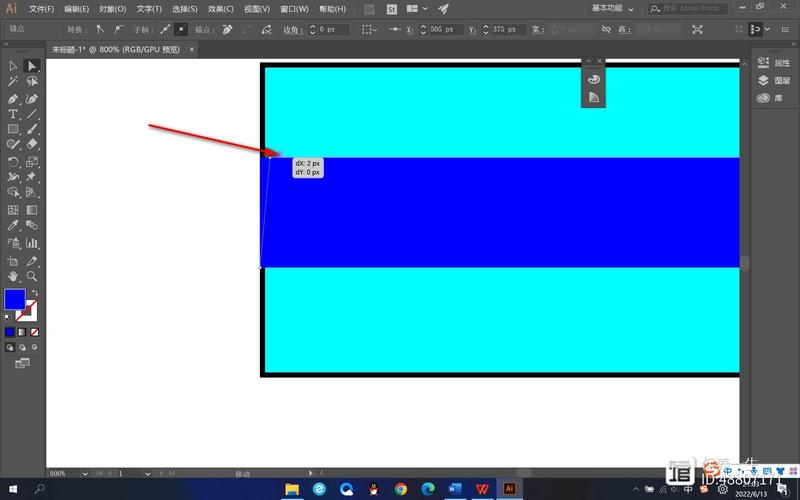
Task: Select the Pen tool
Action: 13,99
